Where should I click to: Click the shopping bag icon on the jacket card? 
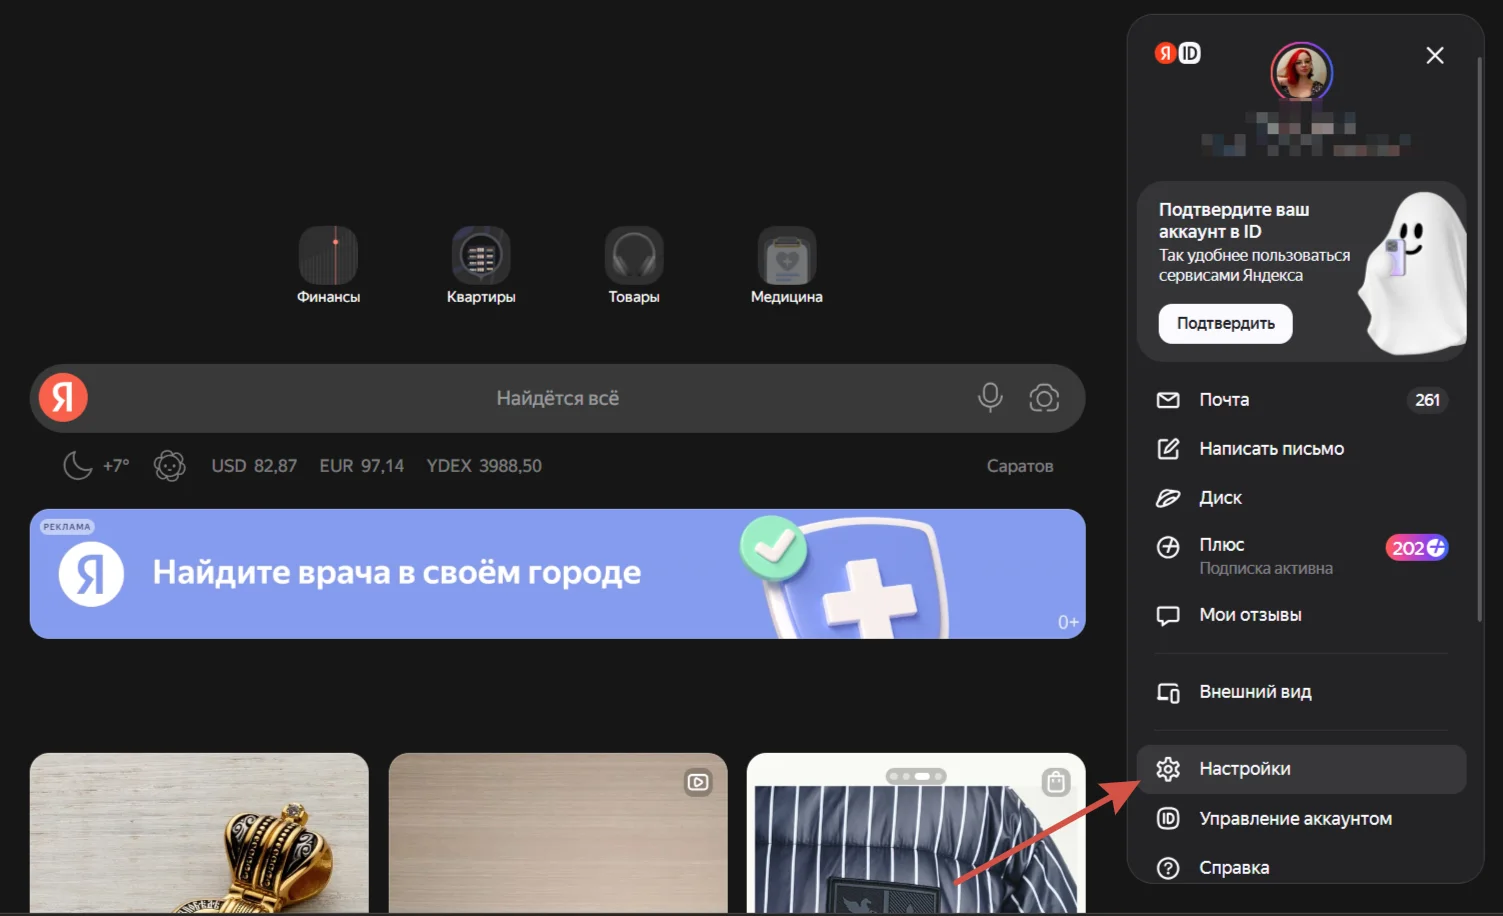tap(1056, 782)
